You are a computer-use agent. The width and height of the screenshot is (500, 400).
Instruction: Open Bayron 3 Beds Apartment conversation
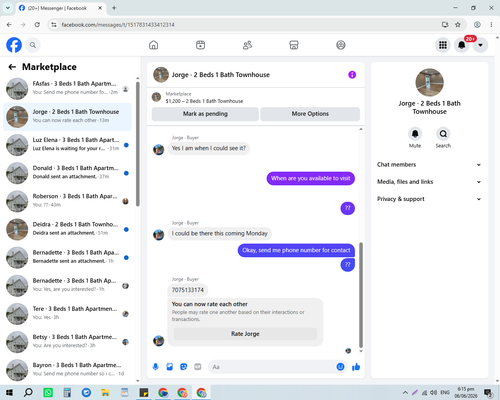click(68, 370)
